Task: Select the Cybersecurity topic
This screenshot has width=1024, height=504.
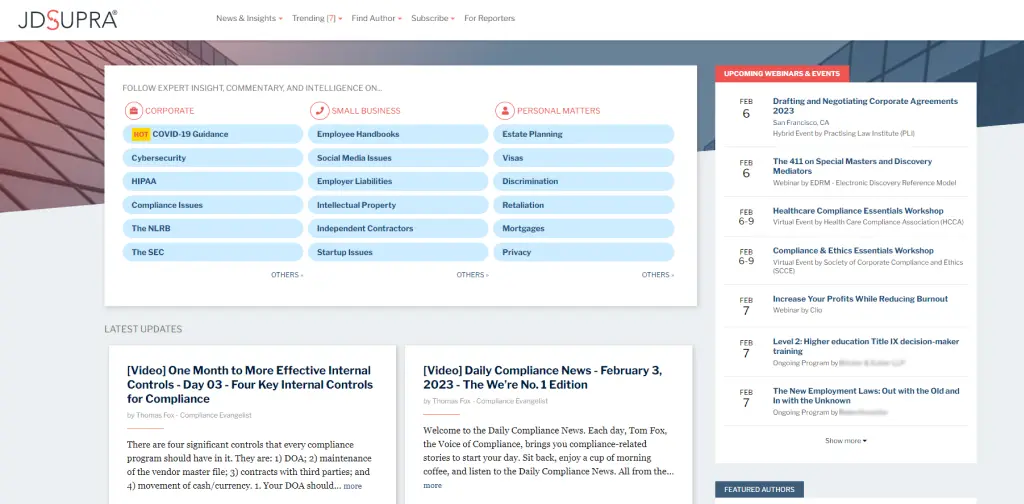Action: (213, 158)
